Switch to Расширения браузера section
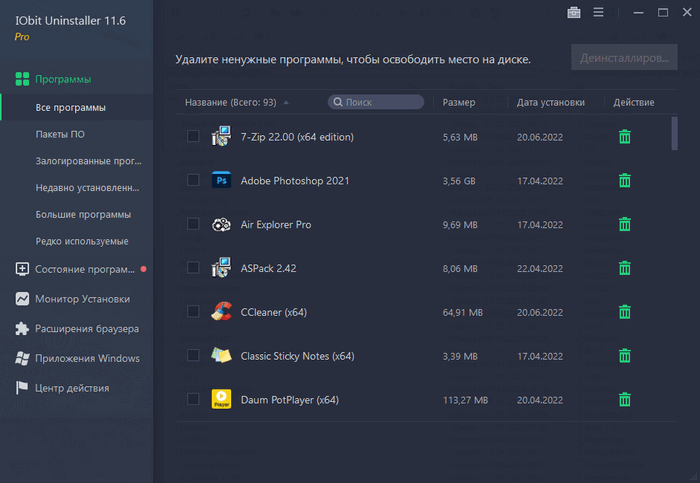700x483 pixels. coord(86,328)
